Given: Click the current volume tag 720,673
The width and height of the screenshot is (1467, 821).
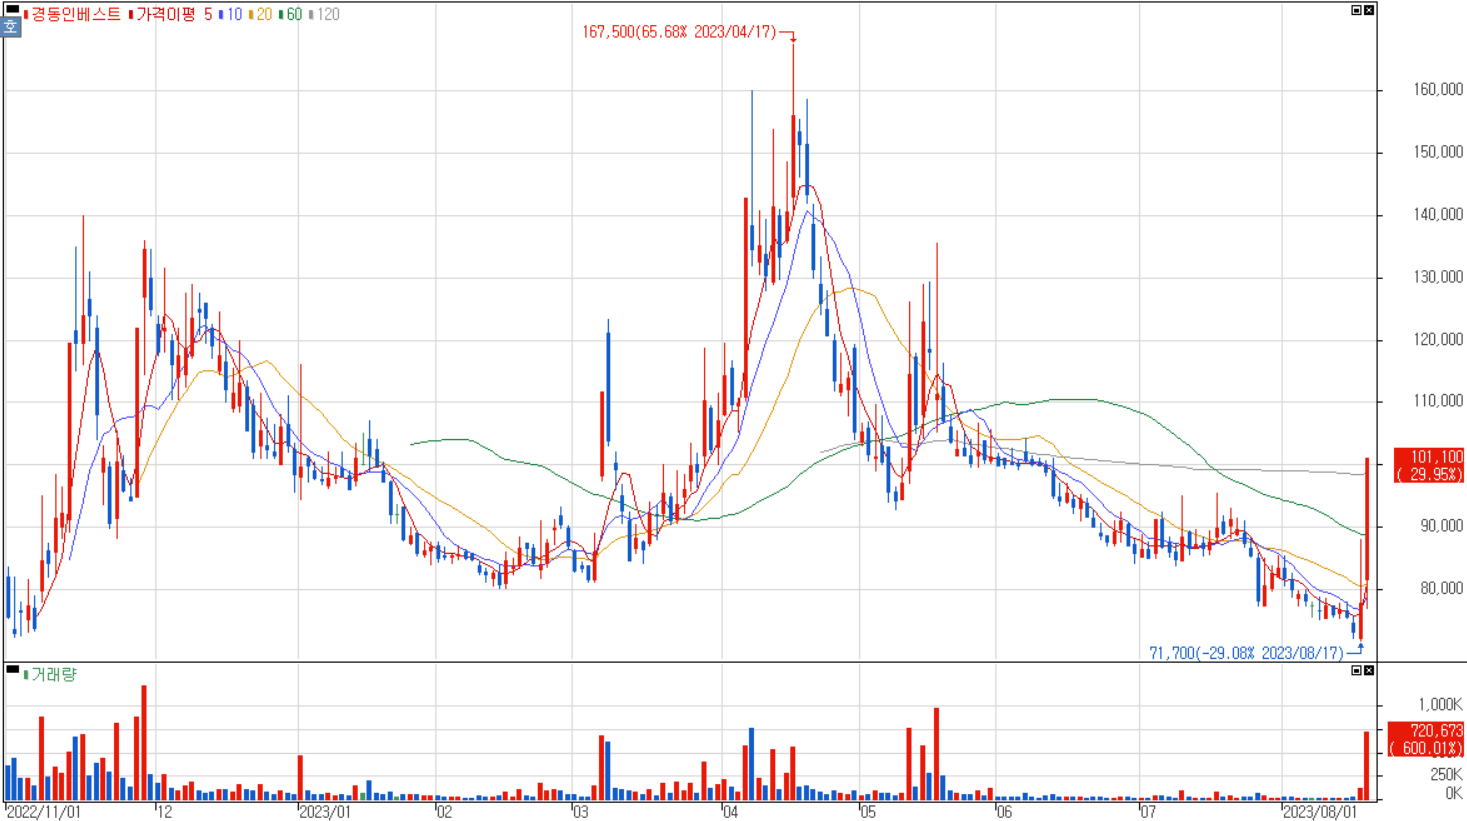Looking at the screenshot, I should 1427,739.
